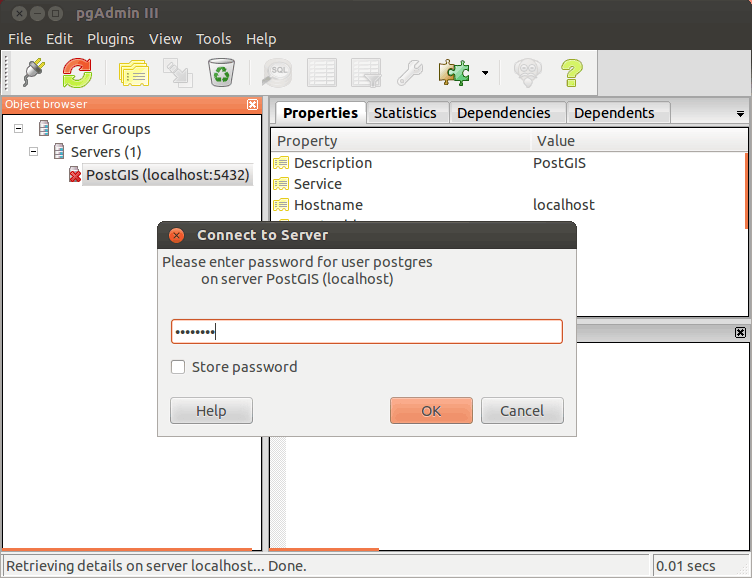
Task: Close the Object browser panel
Action: click(252, 105)
